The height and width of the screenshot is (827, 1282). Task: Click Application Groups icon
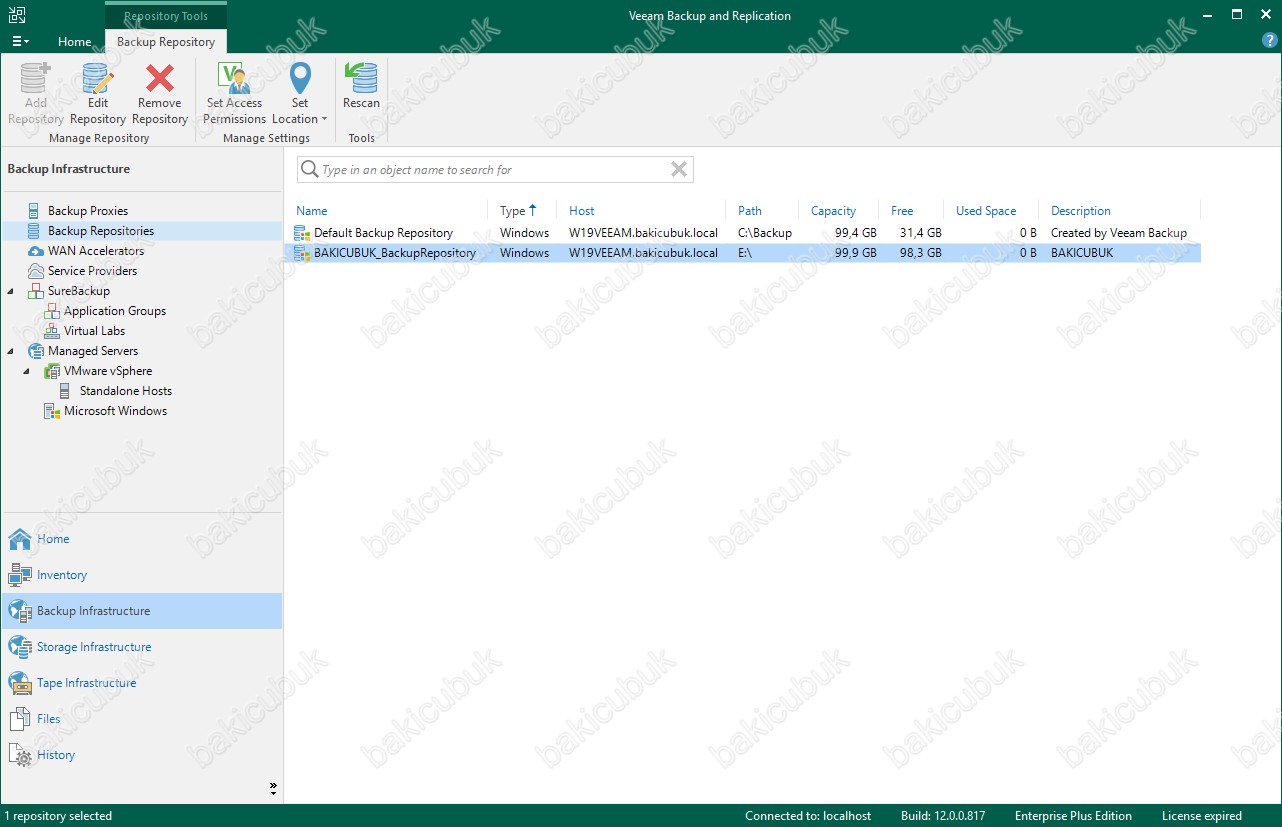pyautogui.click(x=51, y=311)
